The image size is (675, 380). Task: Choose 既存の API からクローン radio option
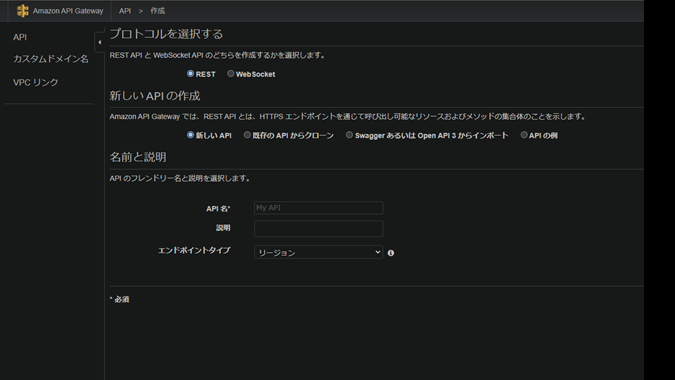(x=247, y=135)
